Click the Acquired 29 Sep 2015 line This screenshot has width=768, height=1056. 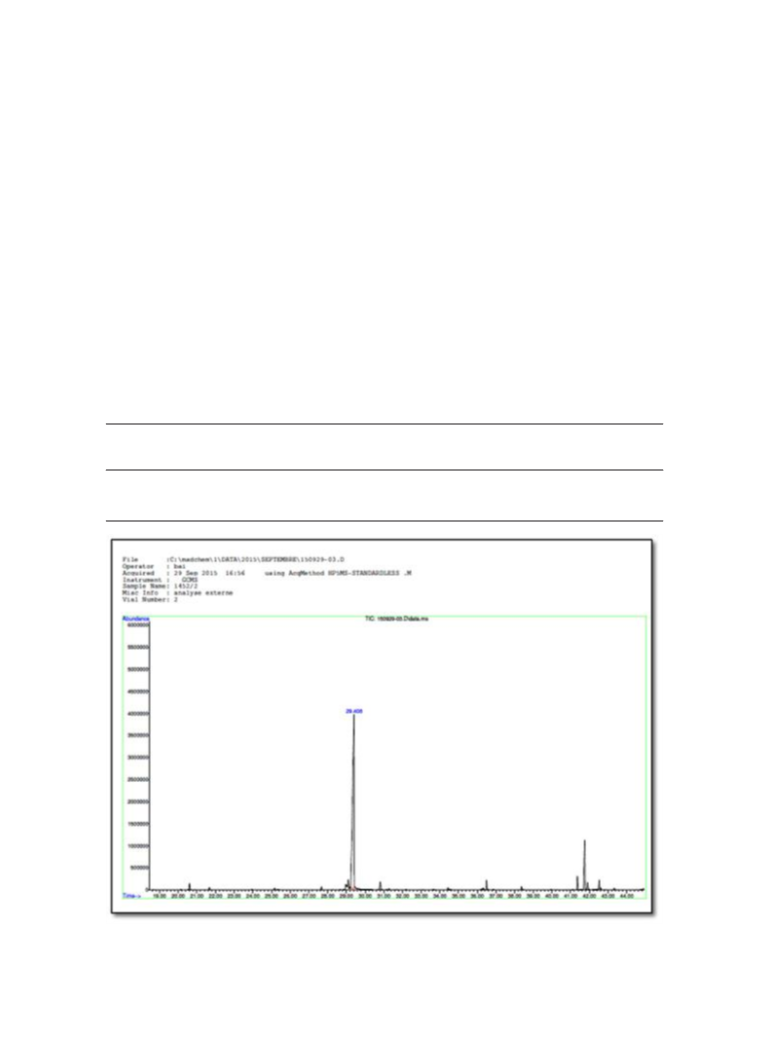(266, 573)
